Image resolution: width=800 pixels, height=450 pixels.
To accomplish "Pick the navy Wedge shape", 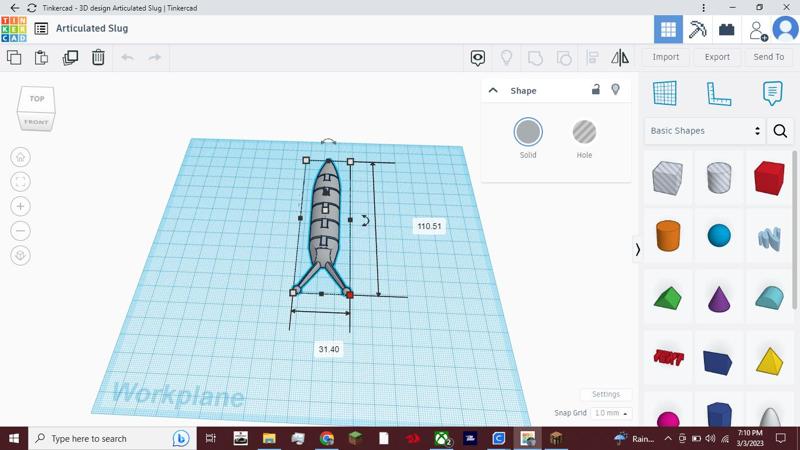I will (717, 362).
